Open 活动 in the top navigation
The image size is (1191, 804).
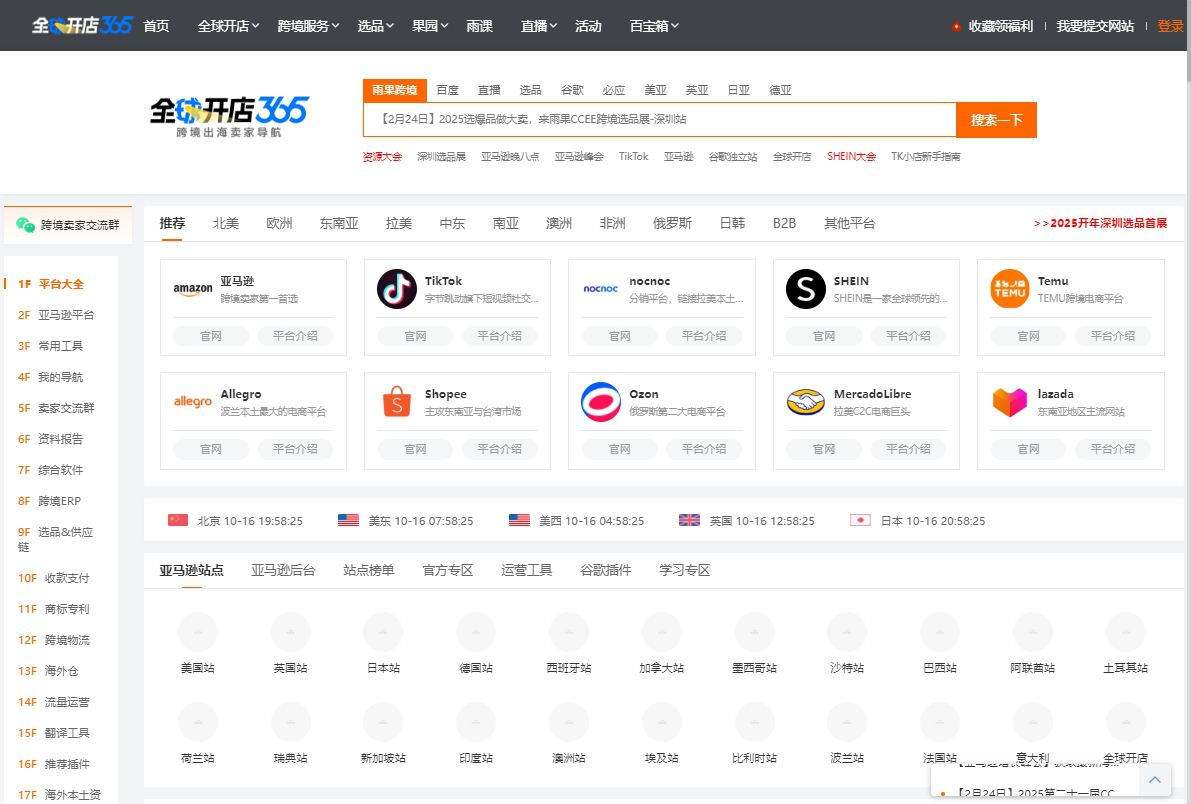click(x=588, y=26)
